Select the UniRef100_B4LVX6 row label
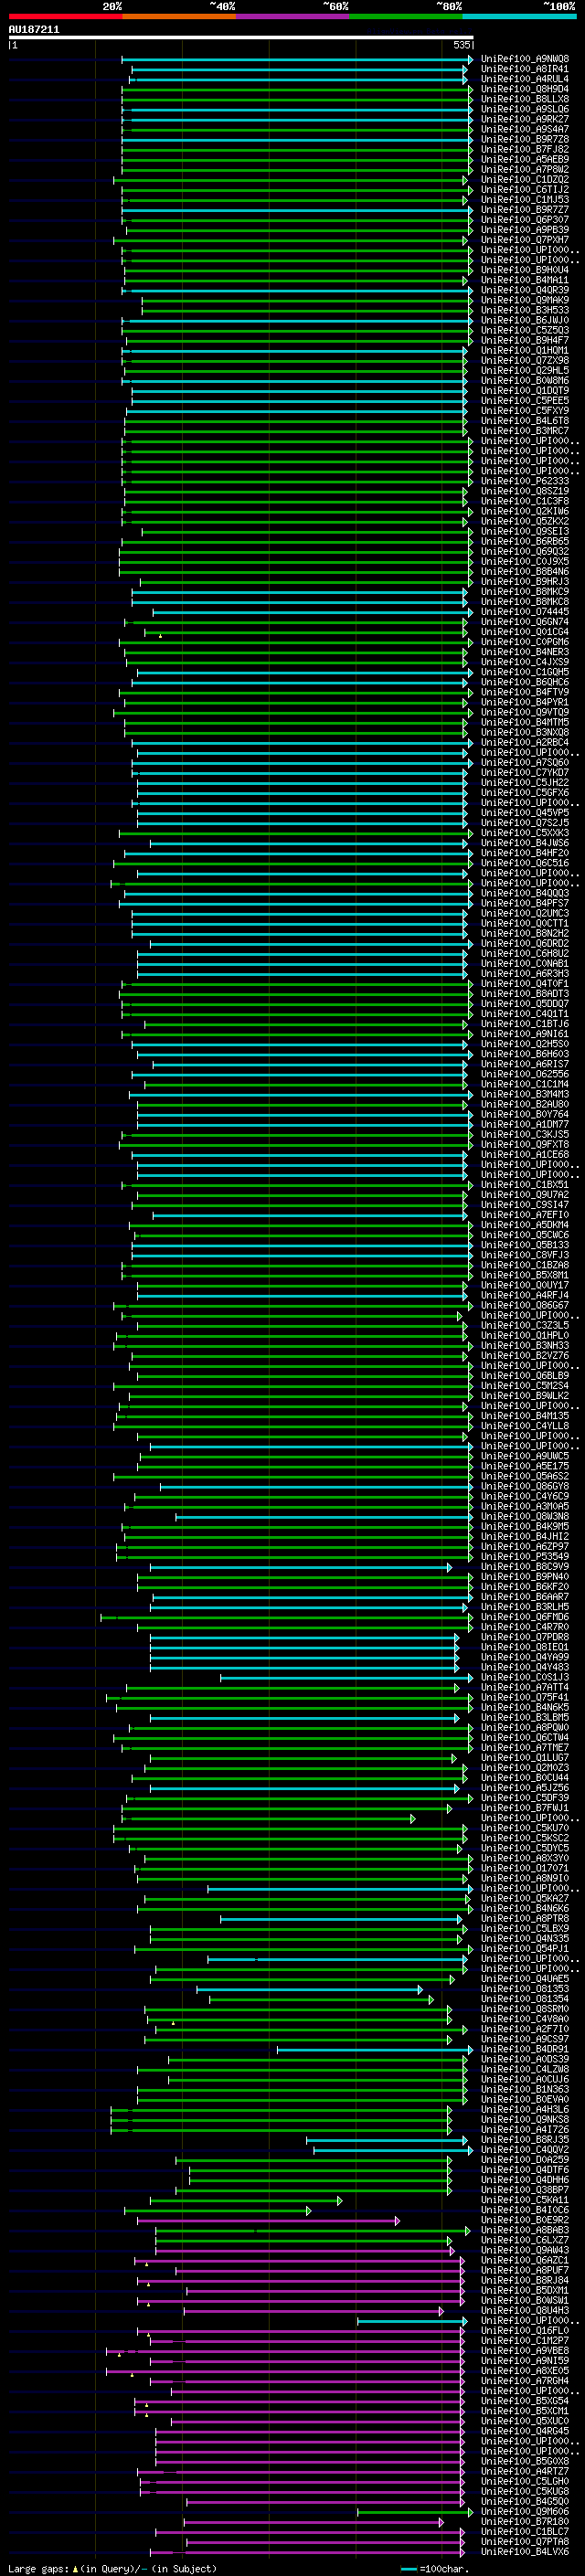585x2576 pixels. click(524, 2550)
